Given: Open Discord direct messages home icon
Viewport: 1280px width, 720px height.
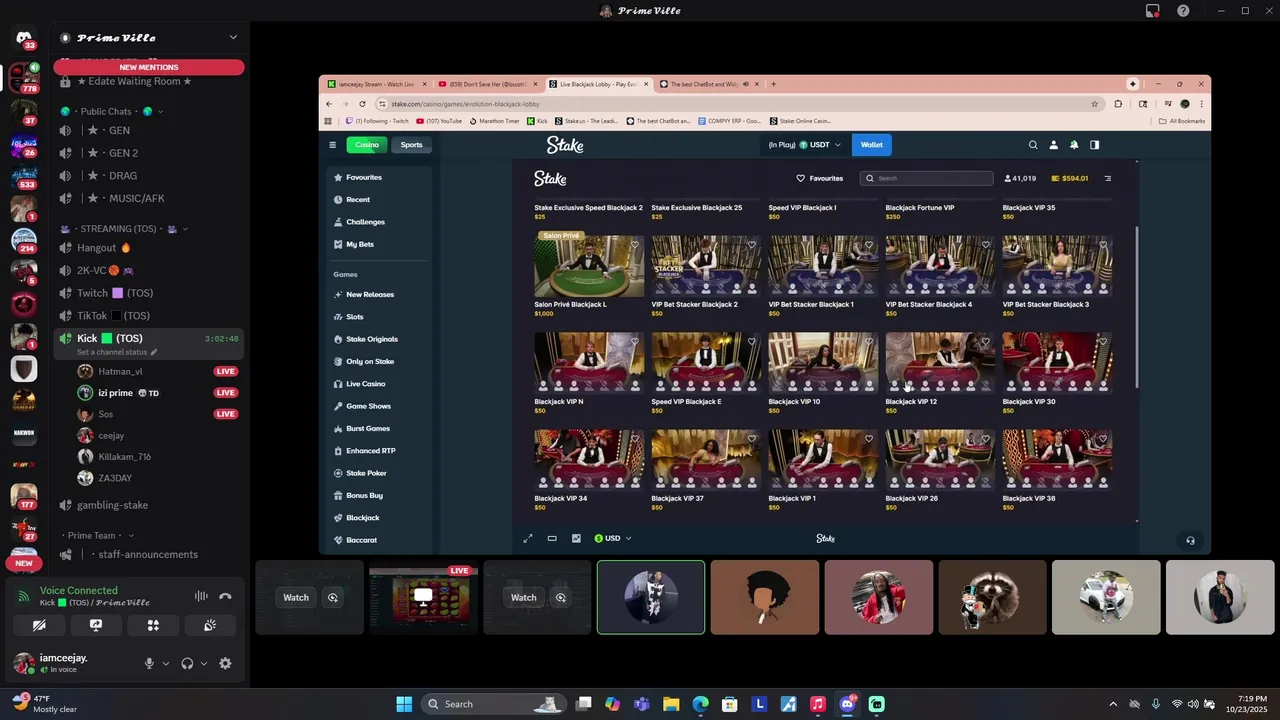Looking at the screenshot, I should (x=24, y=39).
